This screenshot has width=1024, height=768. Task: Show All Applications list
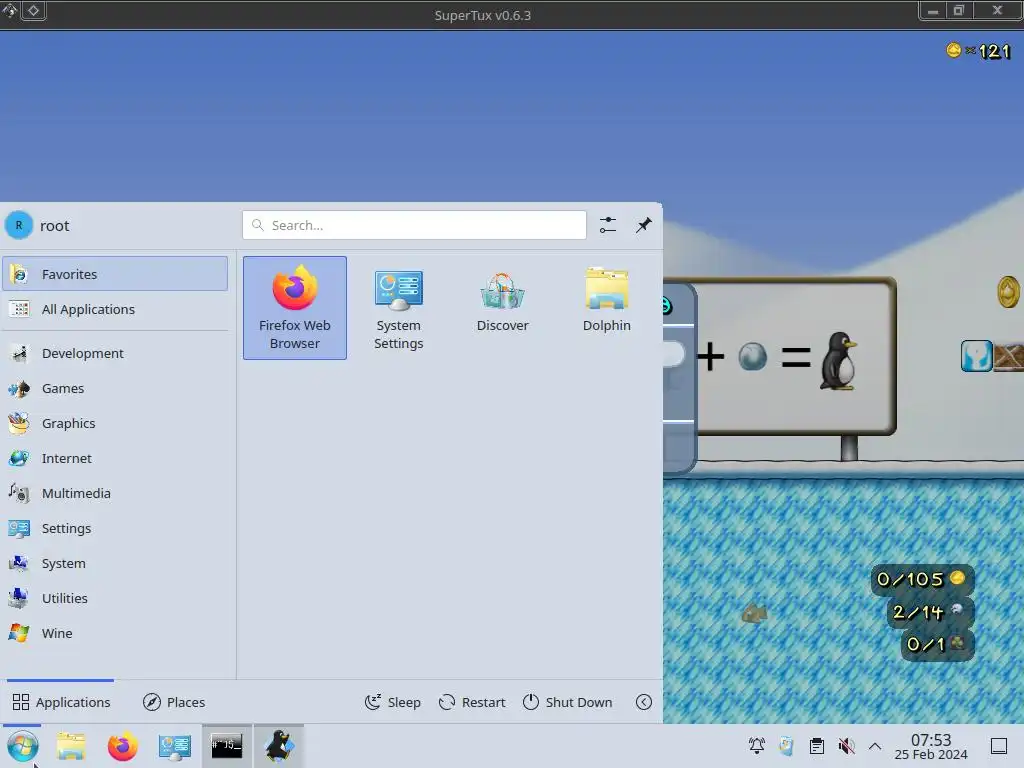pyautogui.click(x=115, y=309)
